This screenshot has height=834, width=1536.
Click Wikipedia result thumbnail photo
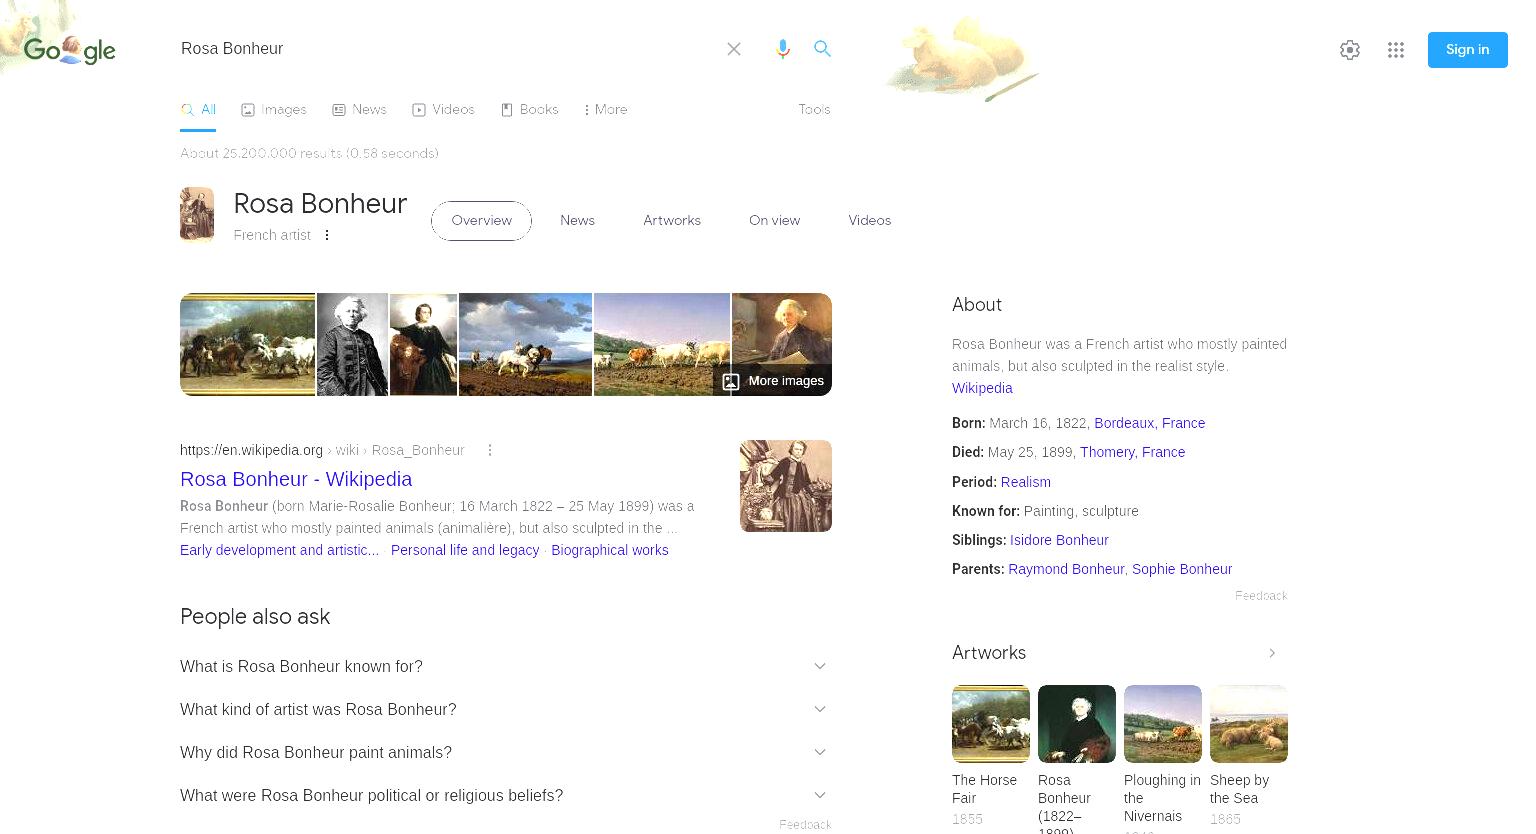[786, 486]
